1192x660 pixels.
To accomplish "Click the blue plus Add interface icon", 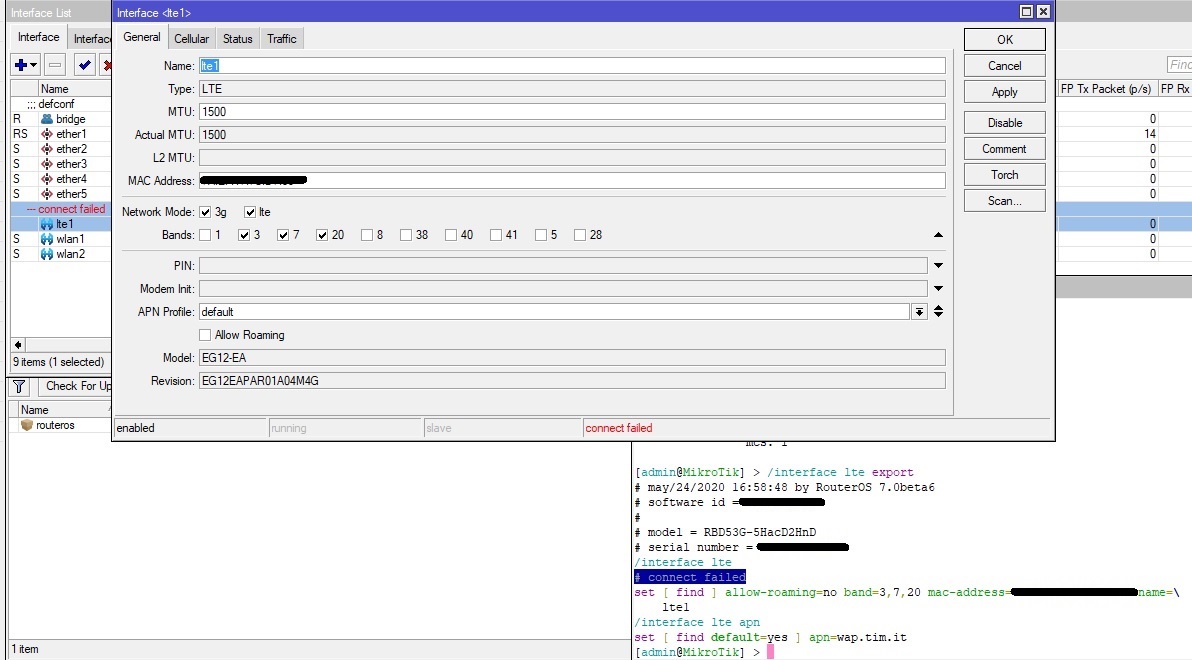I will 21,65.
